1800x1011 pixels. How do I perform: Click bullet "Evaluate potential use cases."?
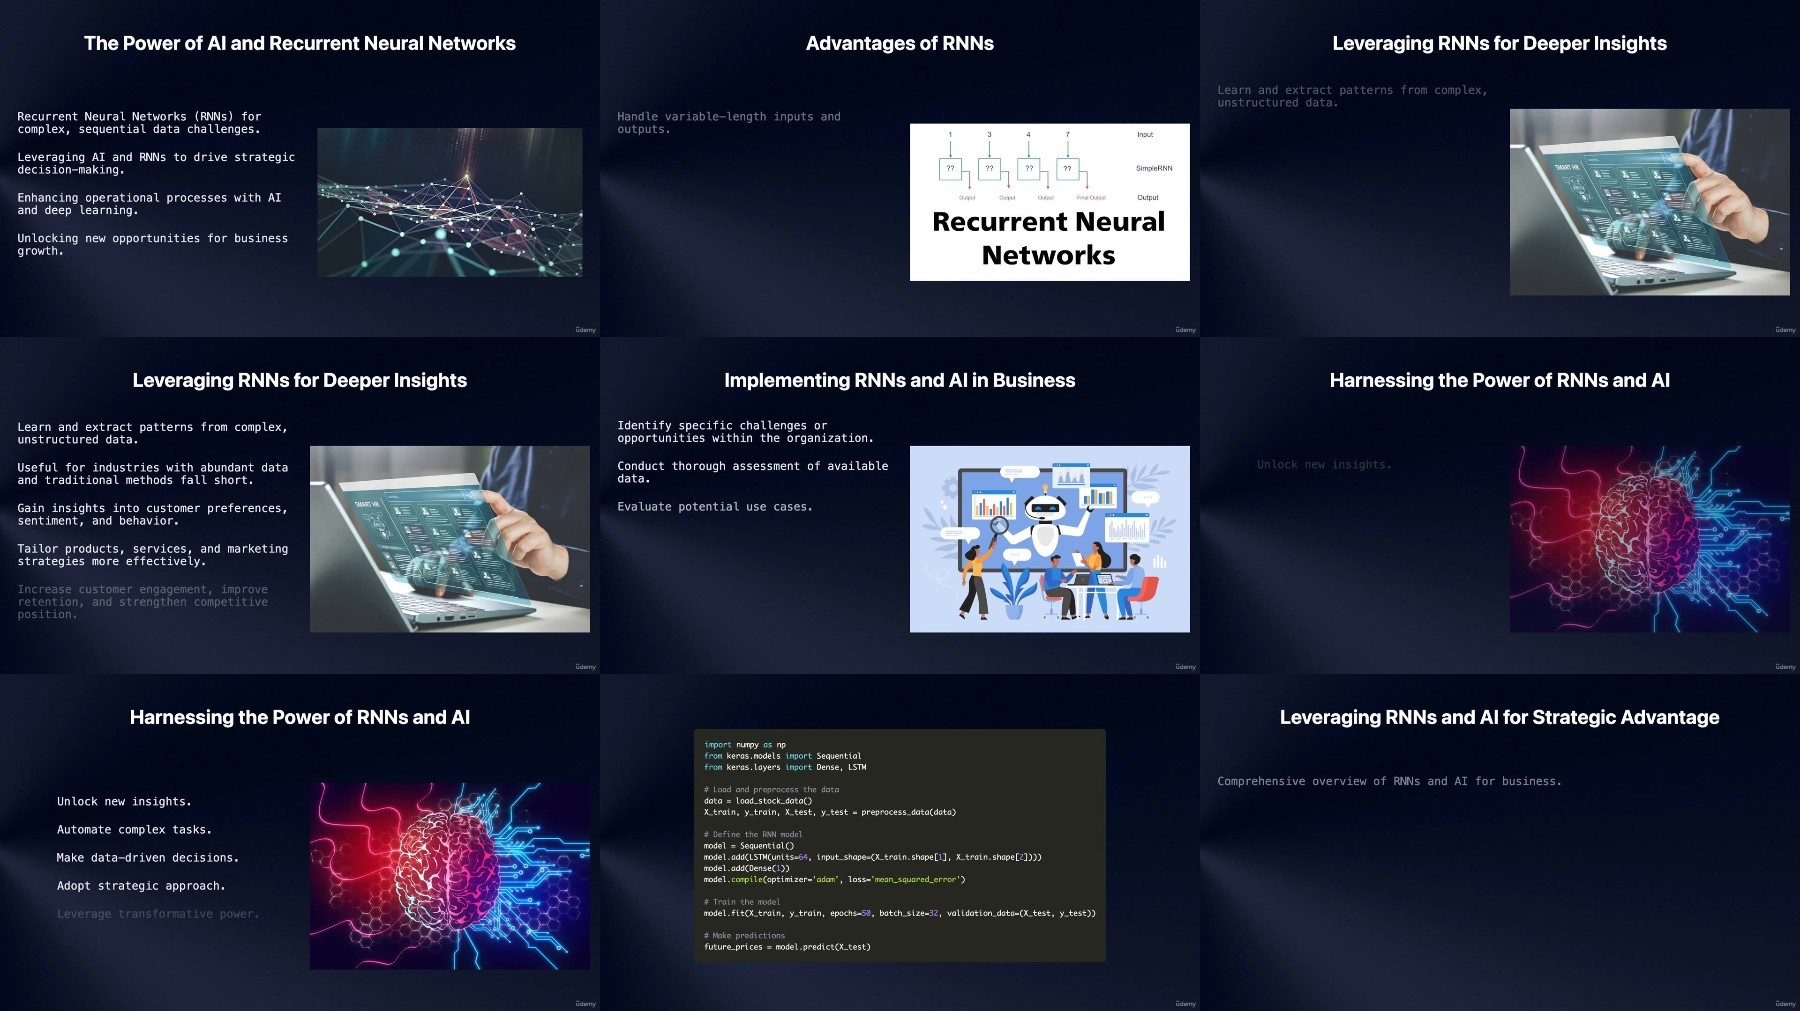click(715, 507)
